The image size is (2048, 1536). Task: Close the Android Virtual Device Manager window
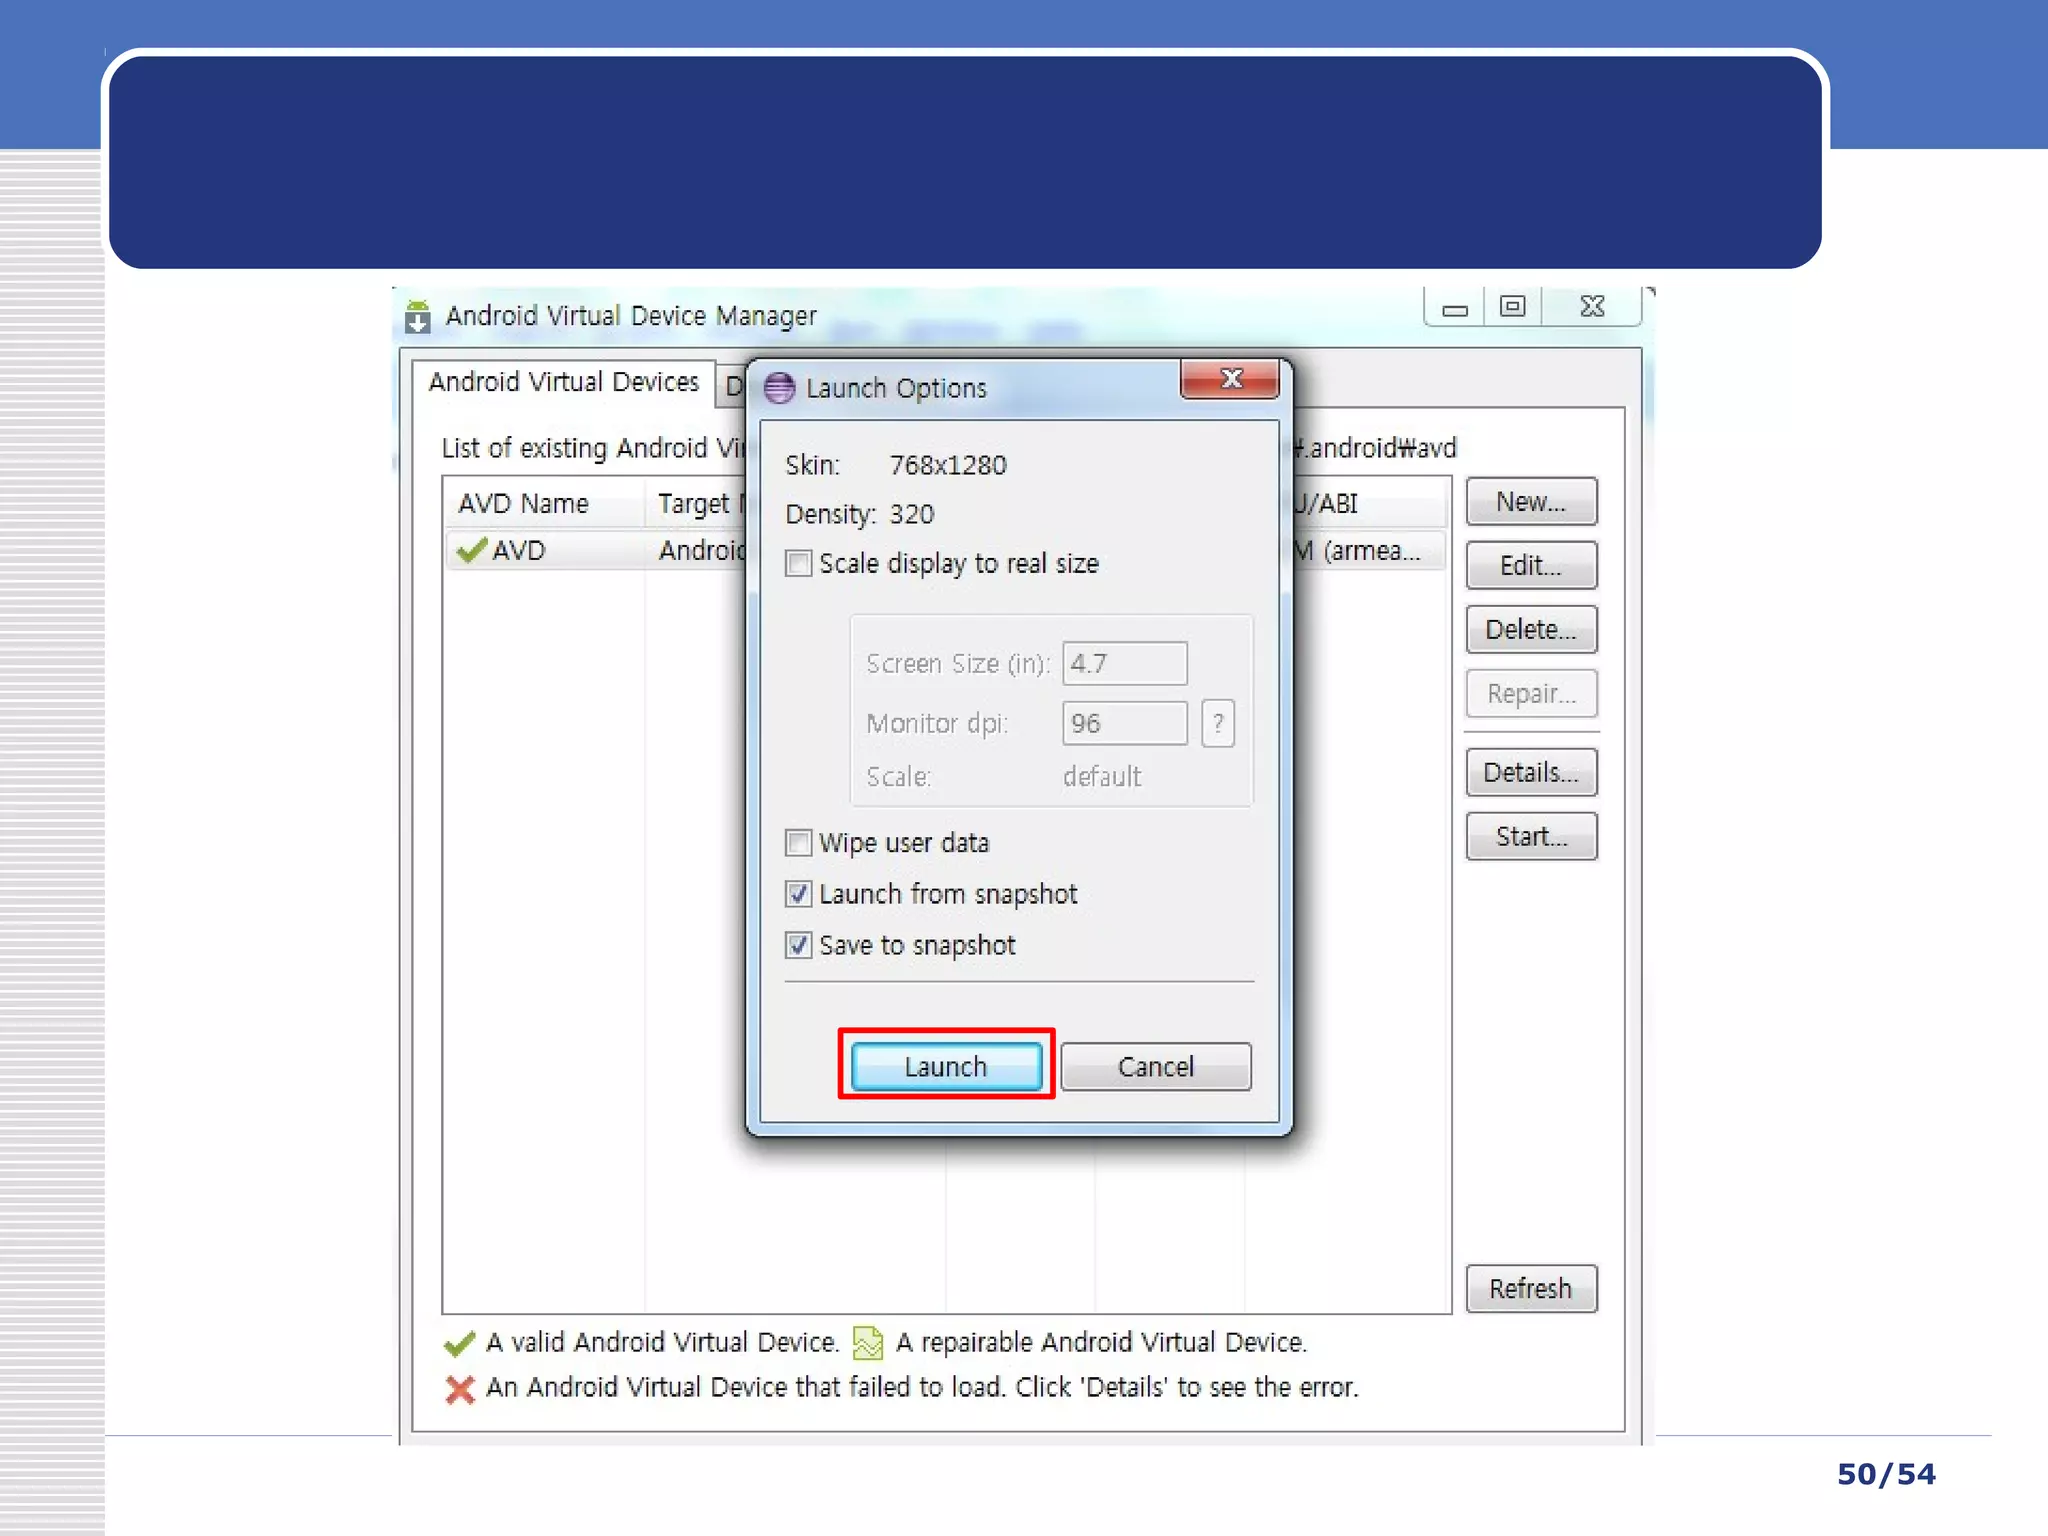click(1592, 307)
